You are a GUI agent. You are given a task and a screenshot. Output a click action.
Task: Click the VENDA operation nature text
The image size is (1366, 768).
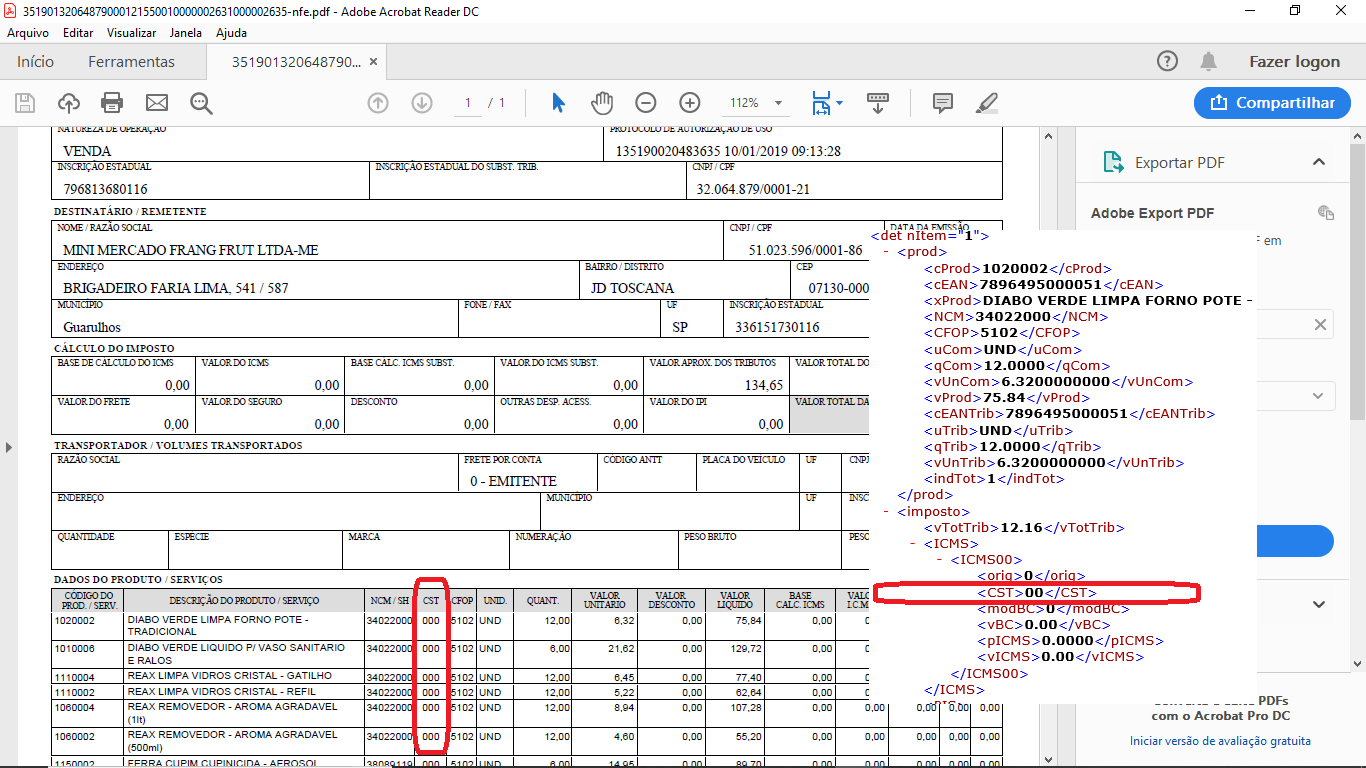[87, 151]
